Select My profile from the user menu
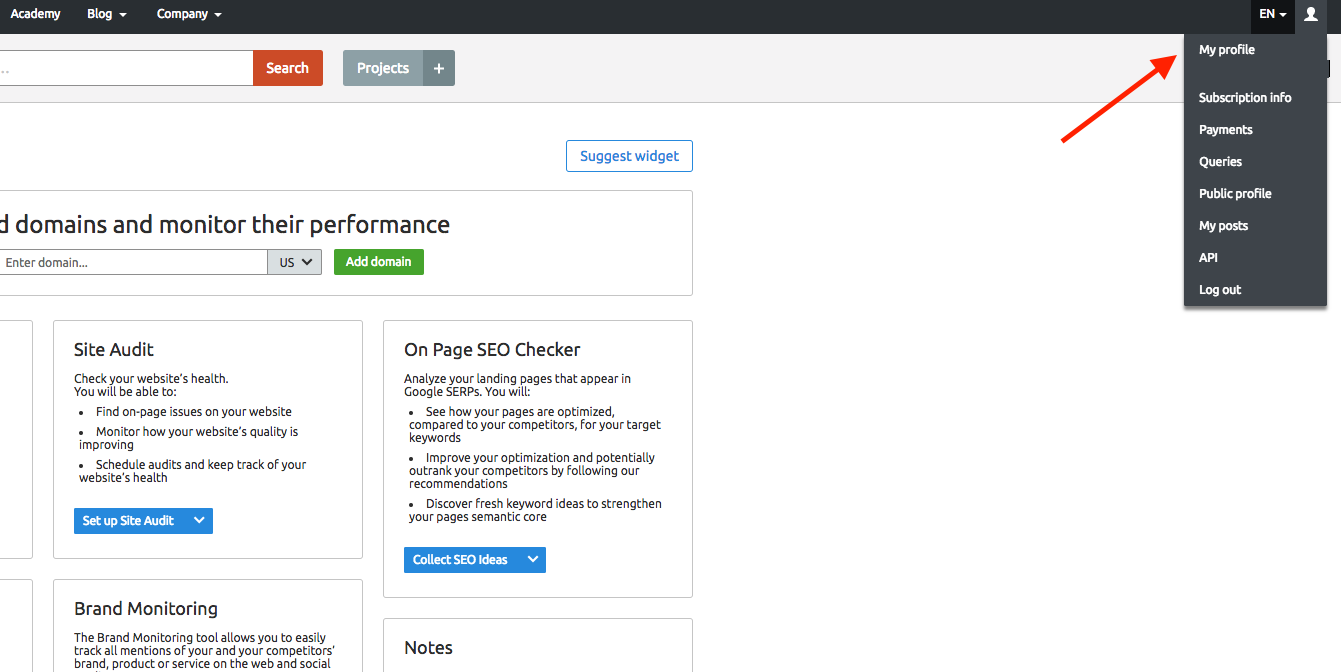This screenshot has height=672, width=1341. pyautogui.click(x=1227, y=50)
